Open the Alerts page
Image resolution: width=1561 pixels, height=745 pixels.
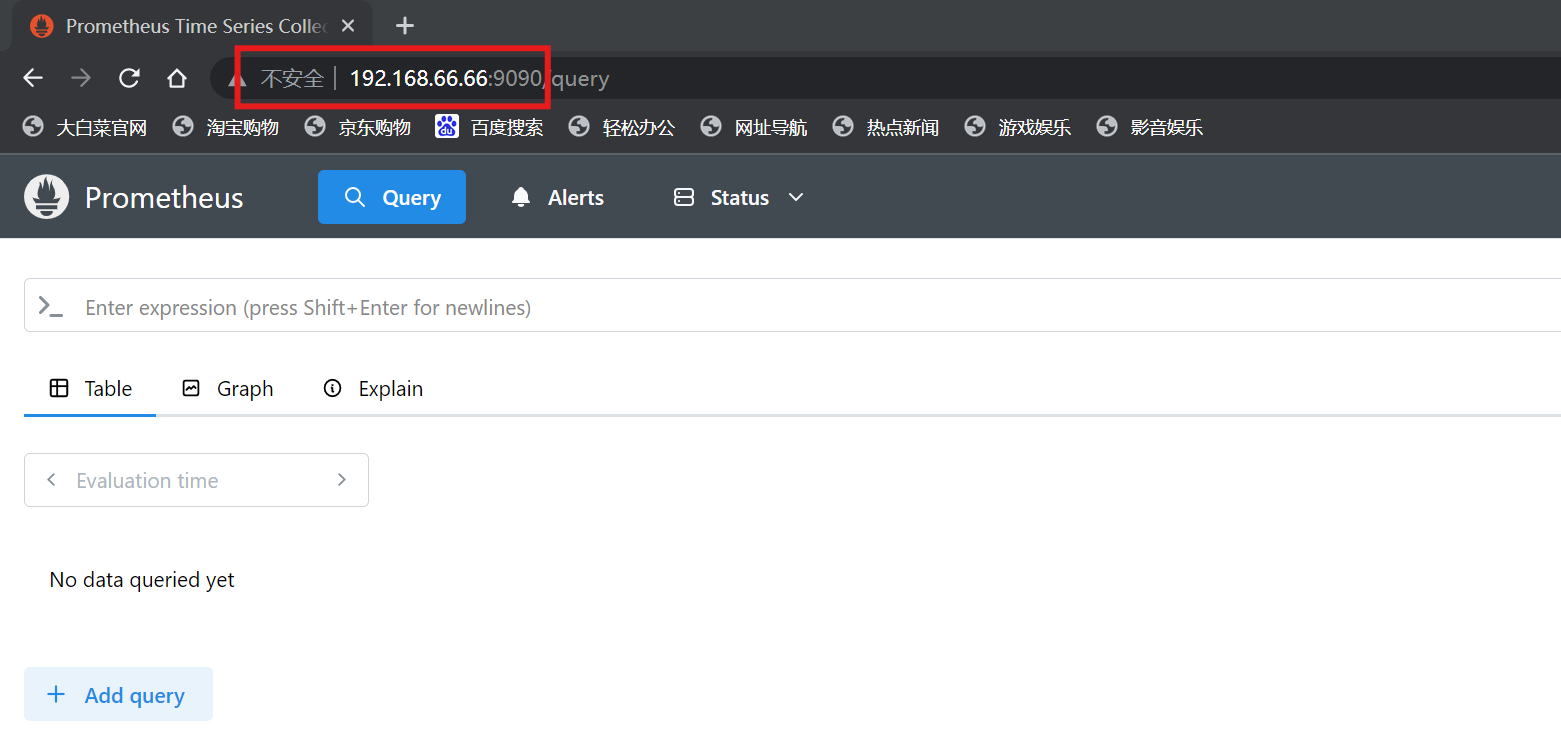[558, 197]
